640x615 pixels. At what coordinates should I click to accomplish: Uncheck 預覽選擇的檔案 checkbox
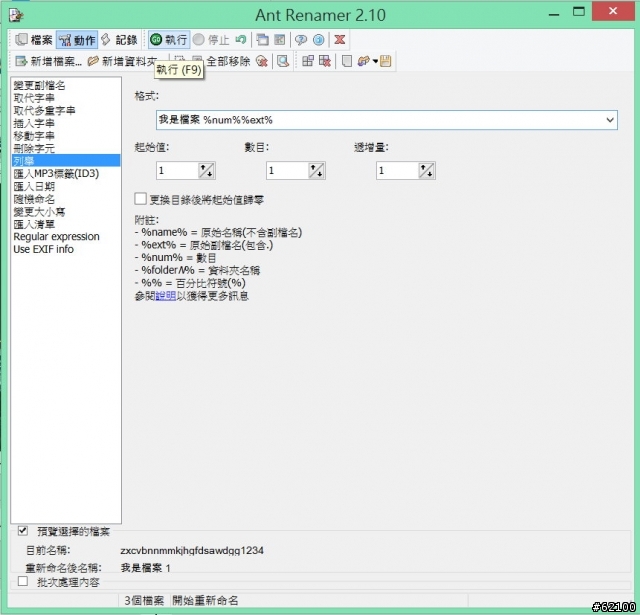[23, 531]
